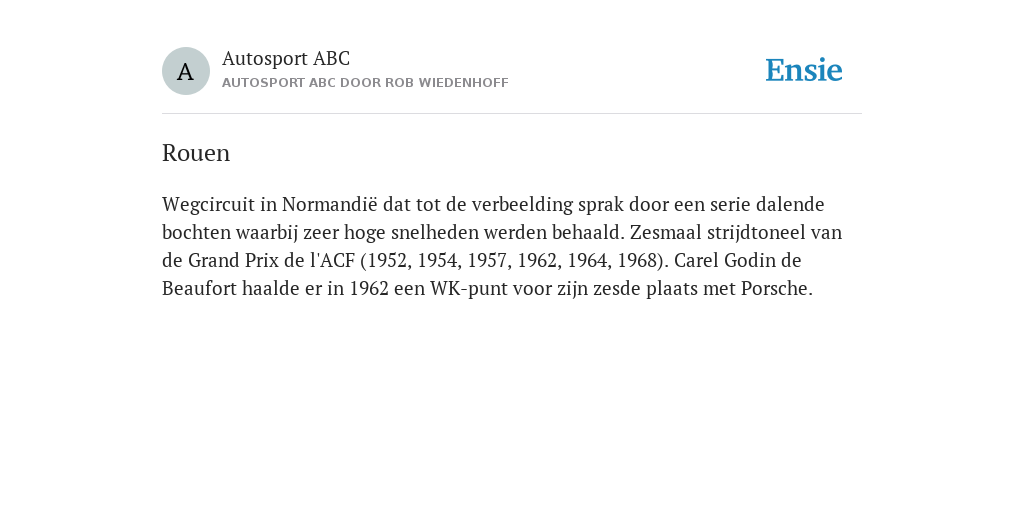Click the word 'Beaufort' on the last line
Image resolution: width=1024 pixels, height=512 pixels.
coord(199,289)
